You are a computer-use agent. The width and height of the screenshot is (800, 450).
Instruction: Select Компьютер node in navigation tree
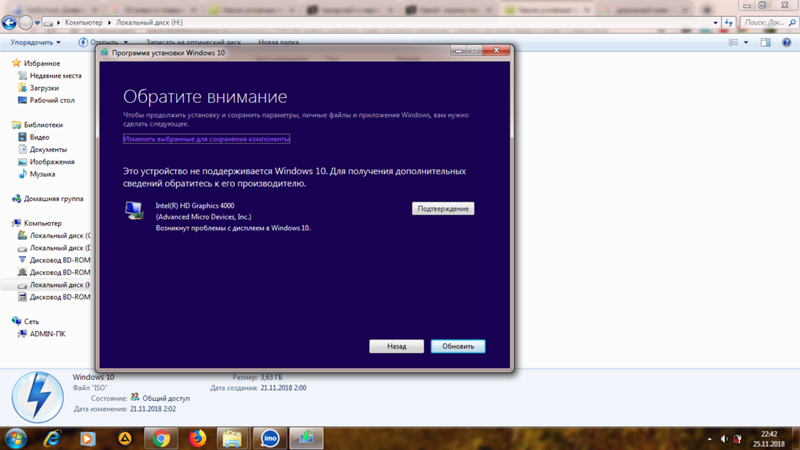(37, 223)
